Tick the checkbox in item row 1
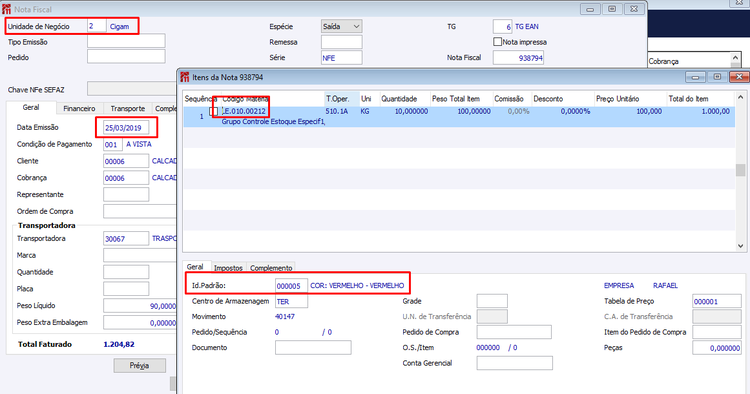This screenshot has width=750, height=394. pos(214,111)
